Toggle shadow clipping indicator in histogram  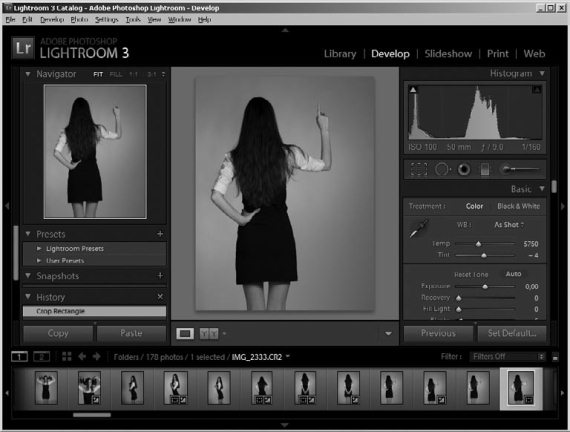pyautogui.click(x=413, y=89)
